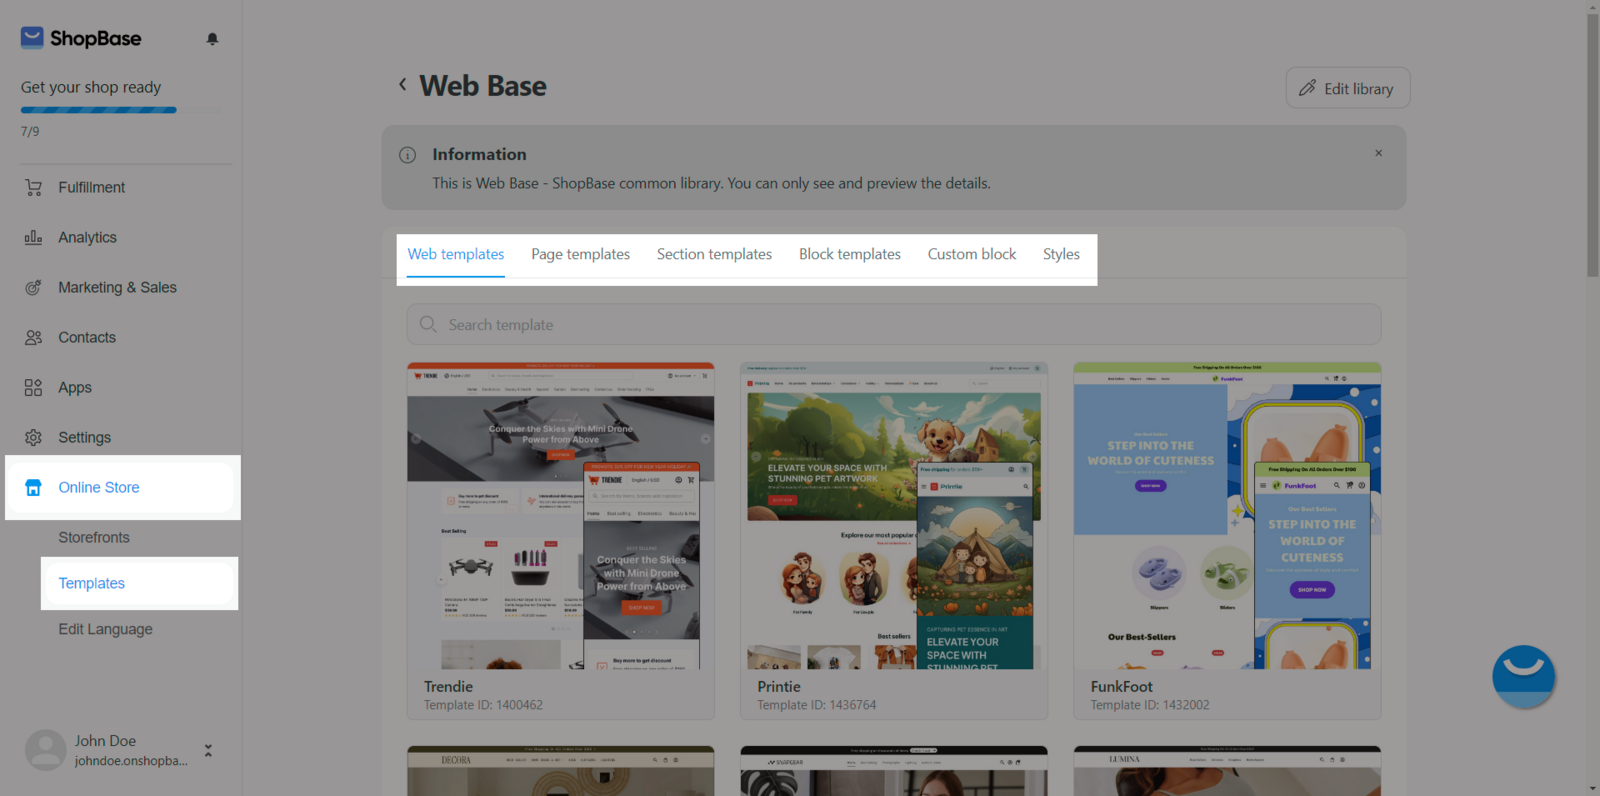Click the johndoe.onshopba... store domain

131,761
